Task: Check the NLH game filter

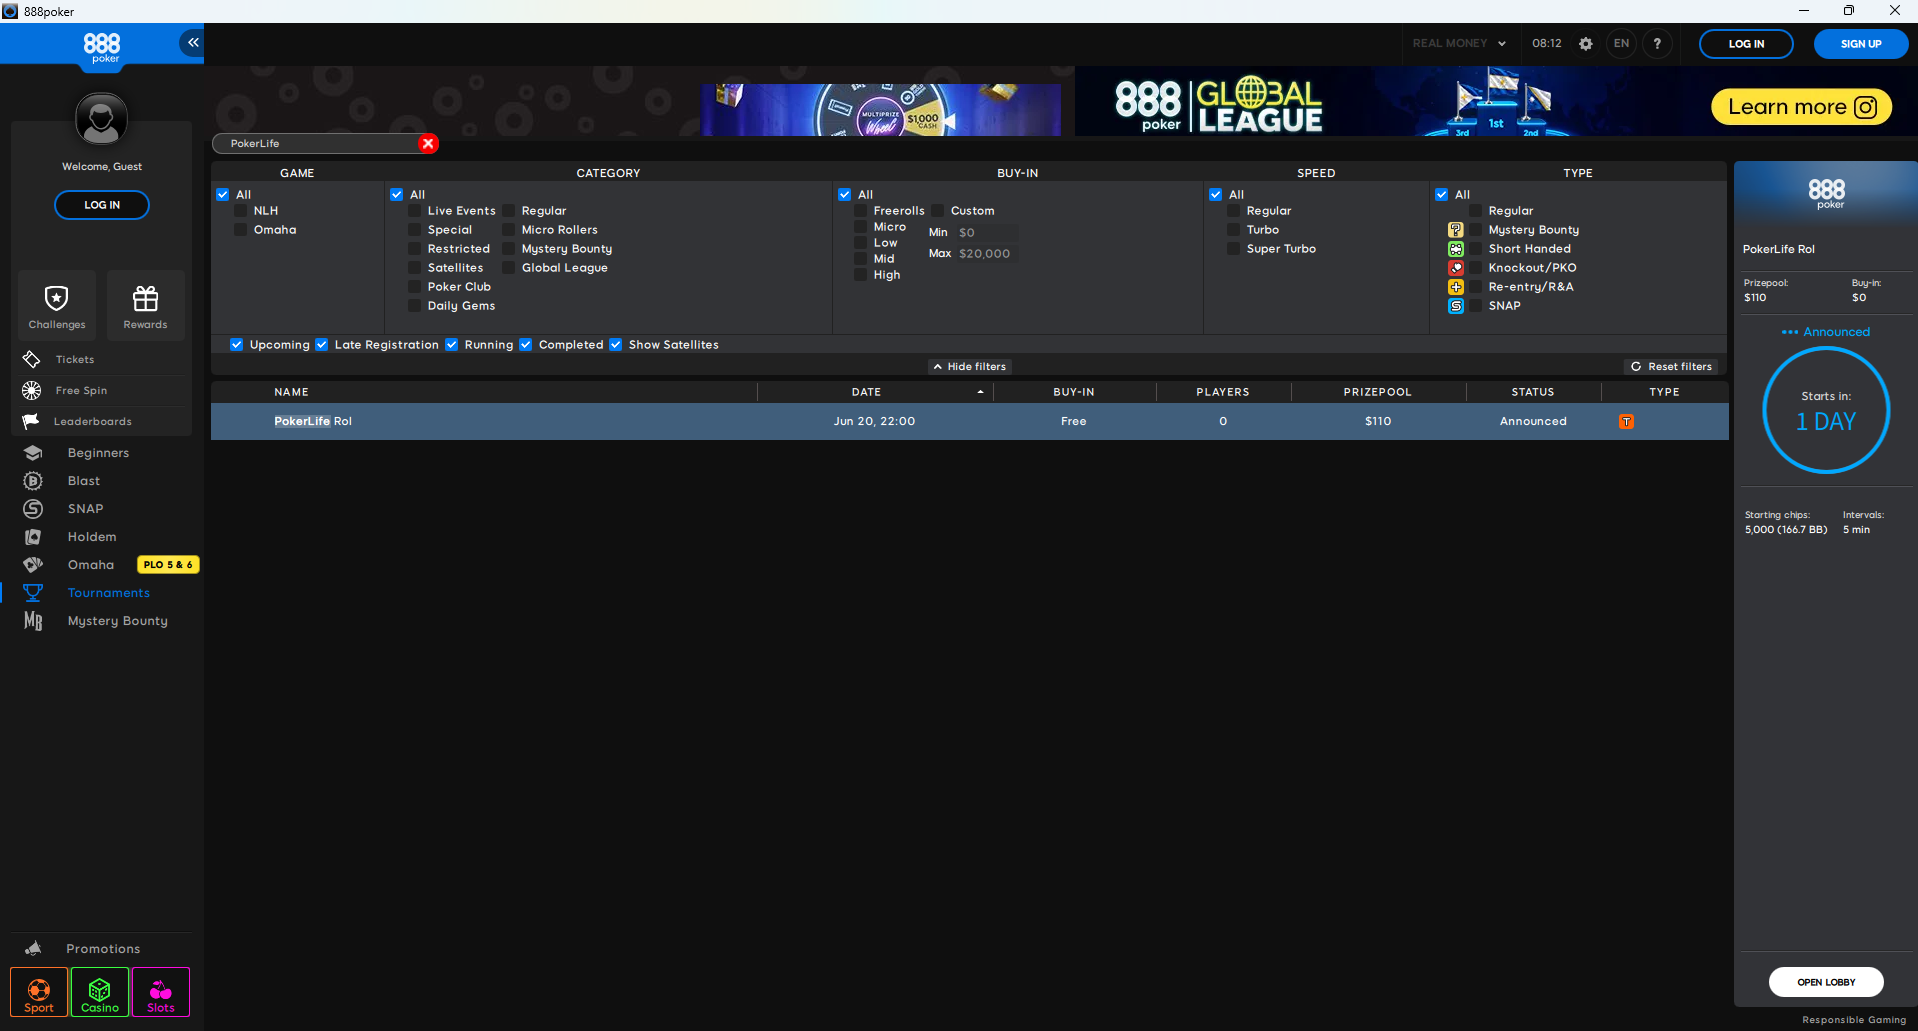Action: click(x=241, y=211)
